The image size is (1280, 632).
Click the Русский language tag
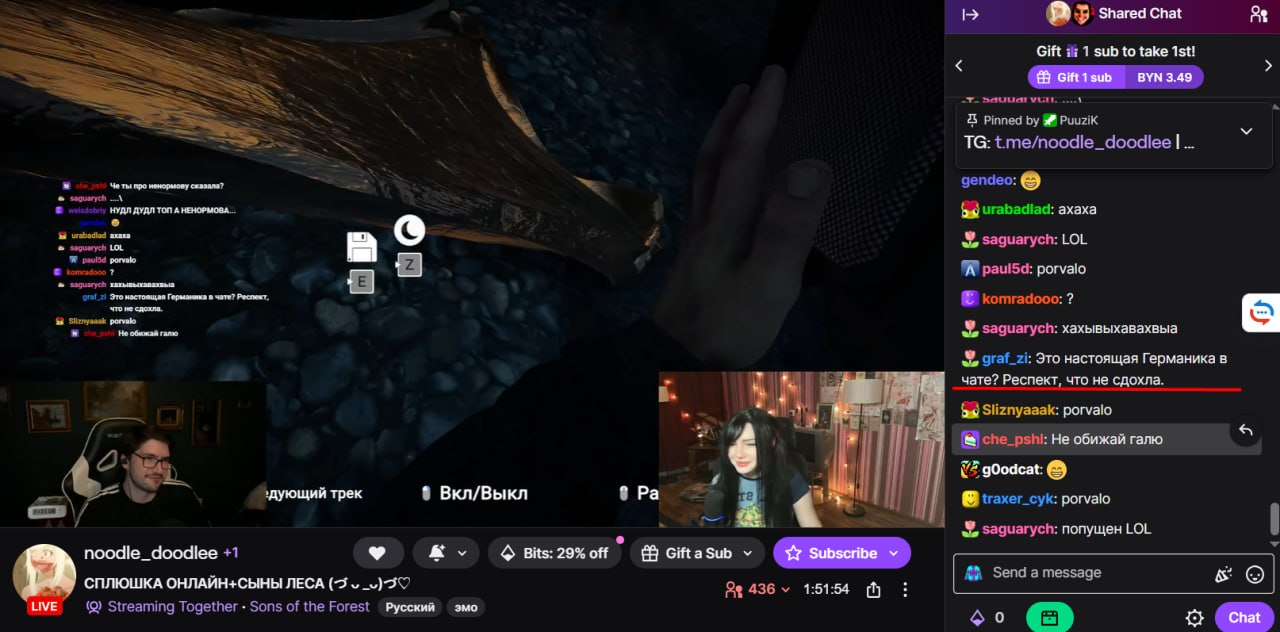pyautogui.click(x=410, y=607)
